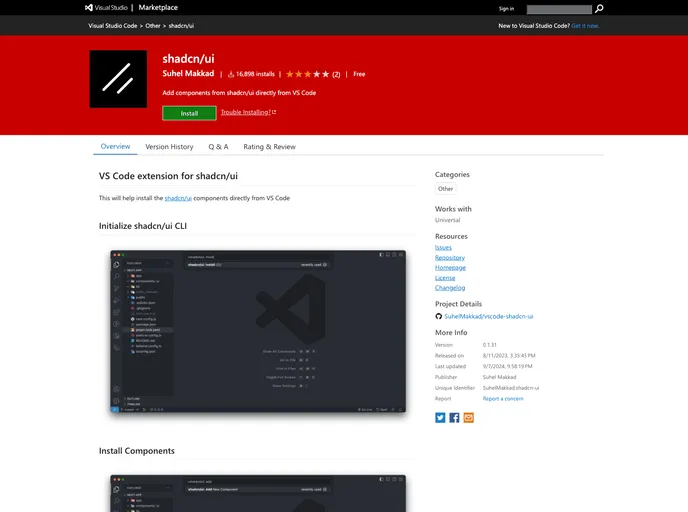Open the Homepage resource link
Screen dimensions: 688x512
click(x=450, y=268)
